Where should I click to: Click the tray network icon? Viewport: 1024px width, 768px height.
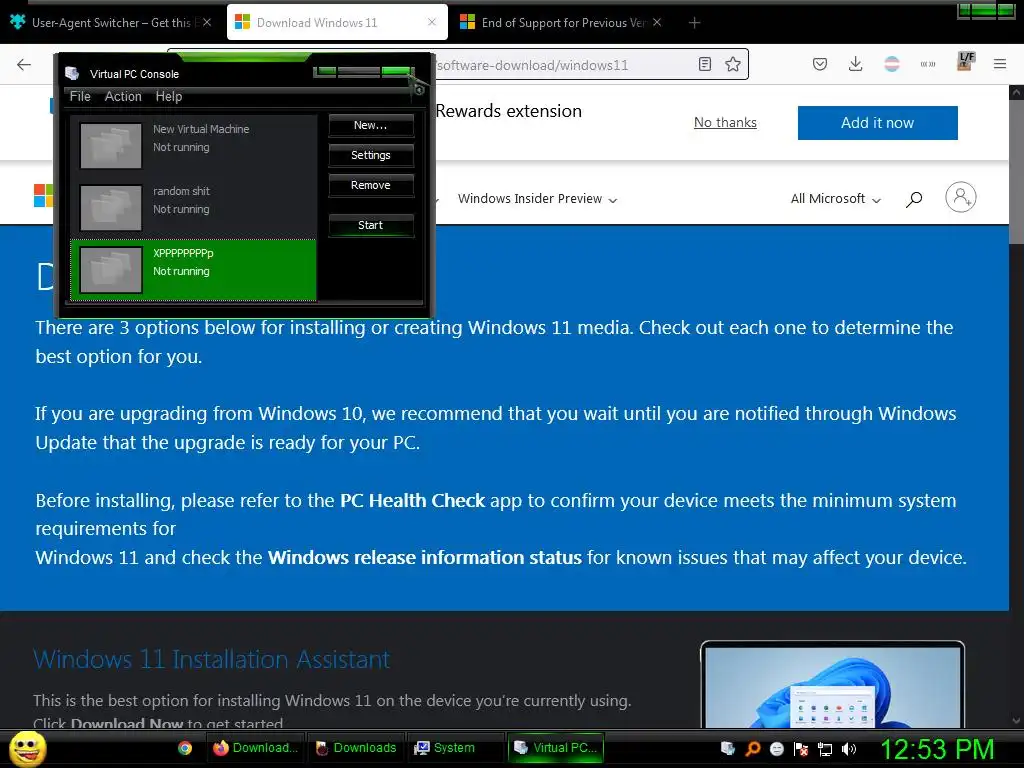click(x=825, y=749)
